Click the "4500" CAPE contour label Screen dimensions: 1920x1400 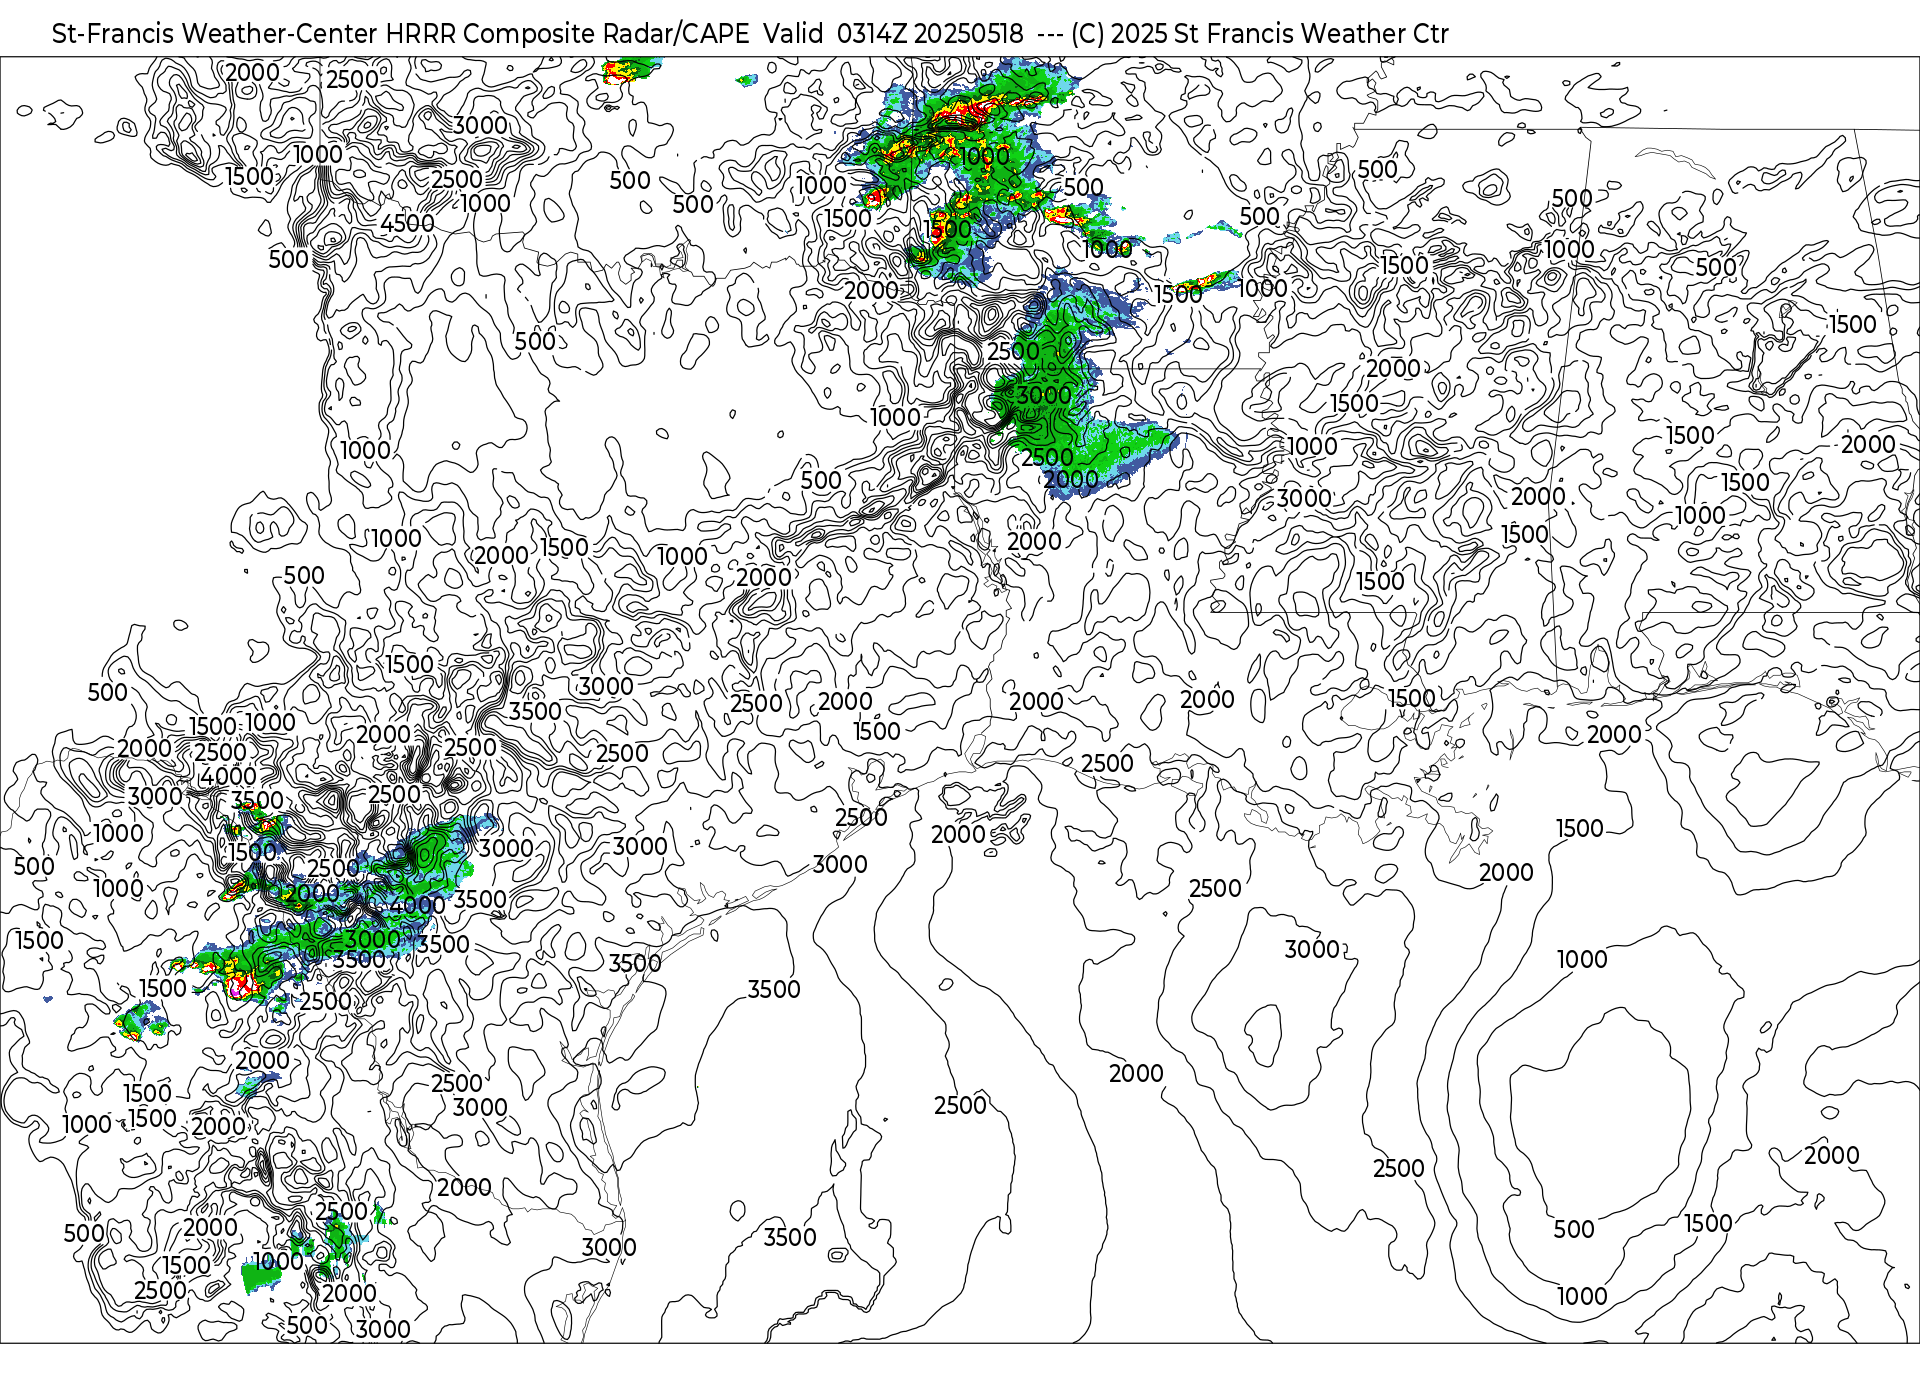point(407,223)
